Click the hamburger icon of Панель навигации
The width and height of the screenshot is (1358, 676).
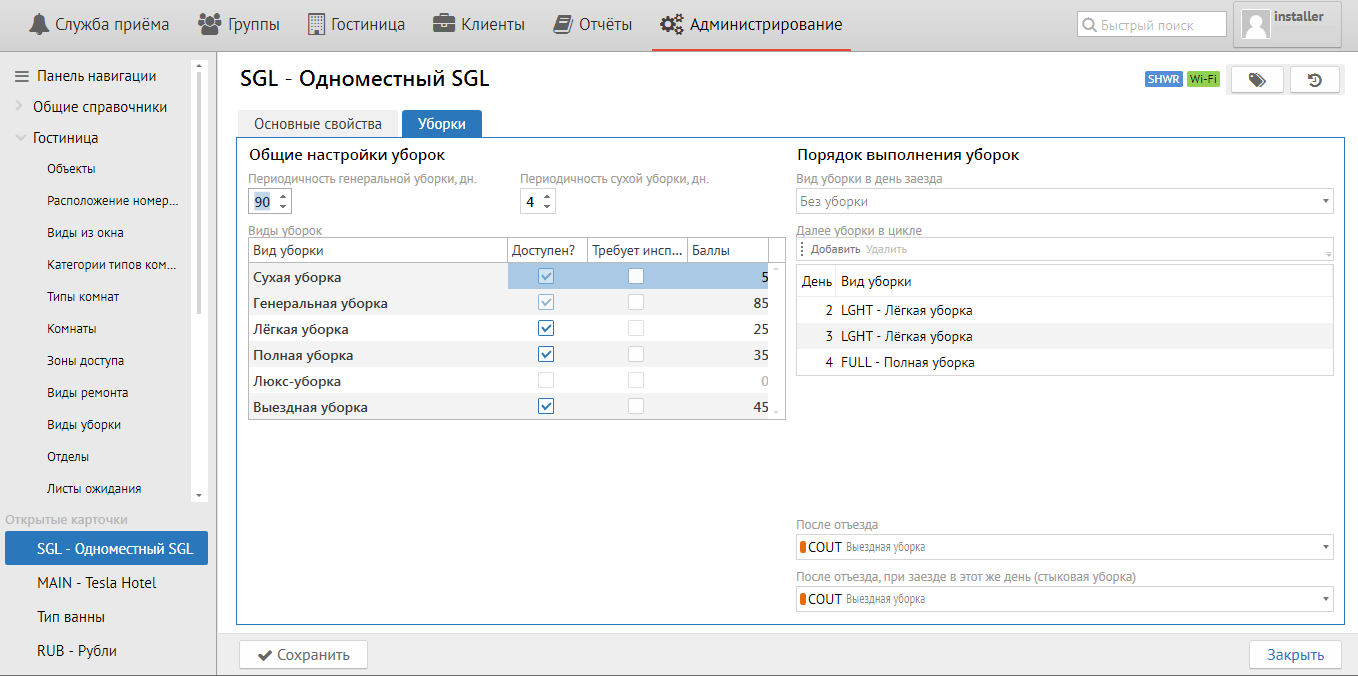pos(21,76)
